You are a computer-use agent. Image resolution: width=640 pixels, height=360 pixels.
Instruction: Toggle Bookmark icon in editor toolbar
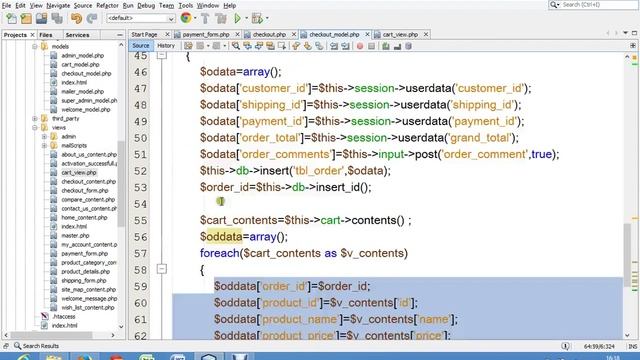click(319, 46)
